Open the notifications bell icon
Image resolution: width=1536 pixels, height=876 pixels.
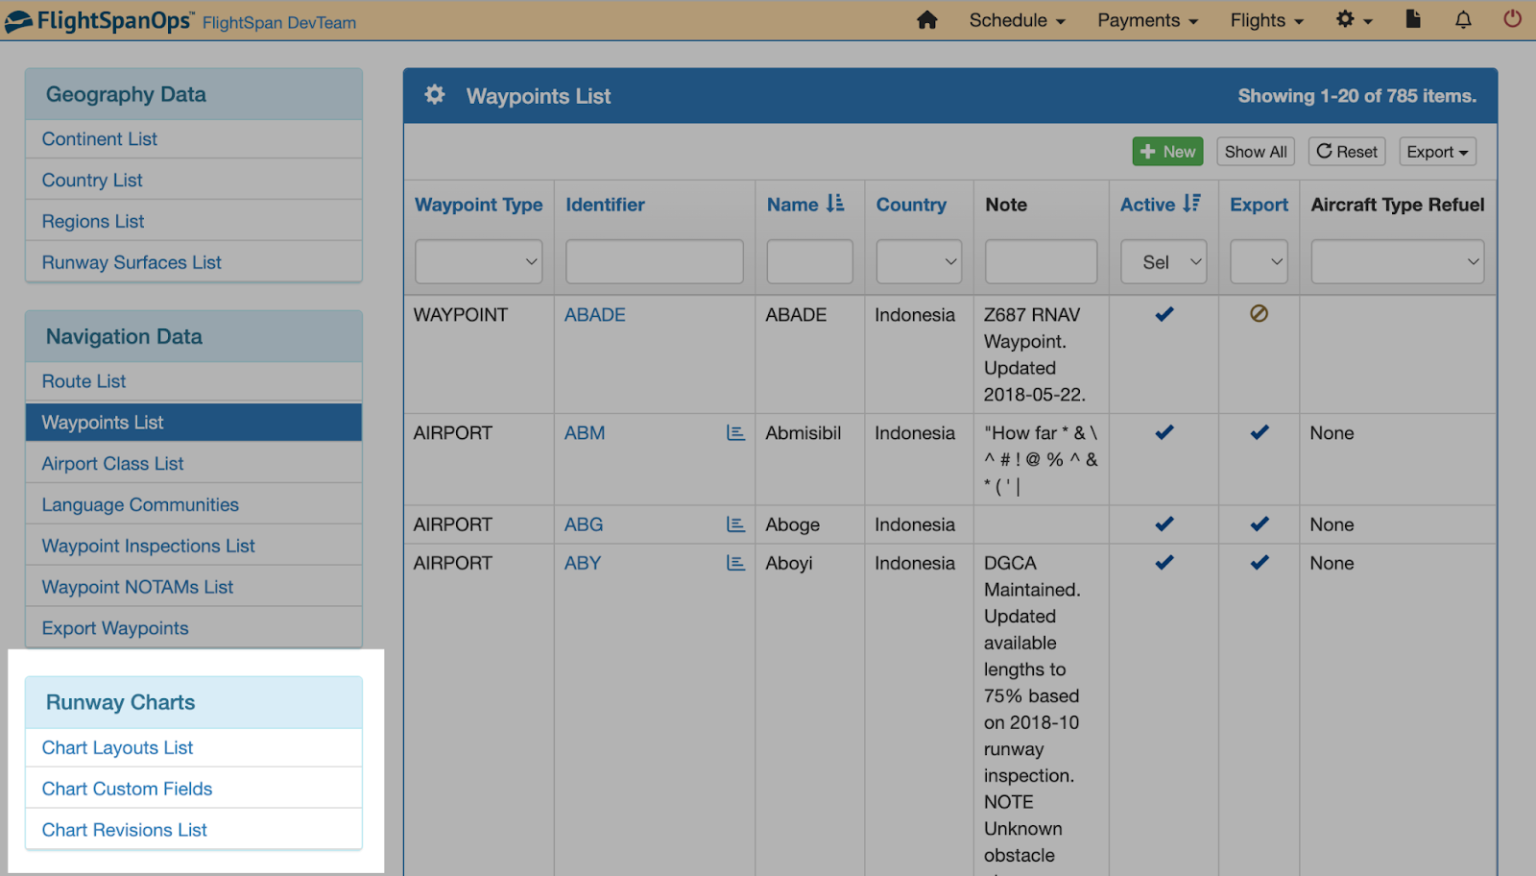pos(1463,19)
